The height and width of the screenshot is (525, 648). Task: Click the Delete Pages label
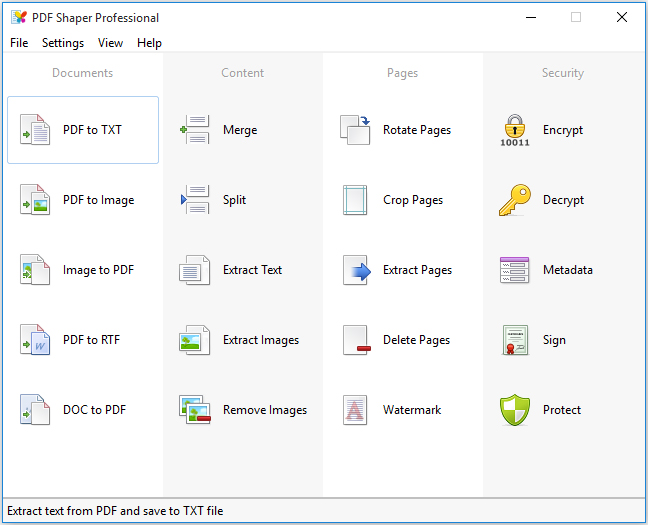416,340
